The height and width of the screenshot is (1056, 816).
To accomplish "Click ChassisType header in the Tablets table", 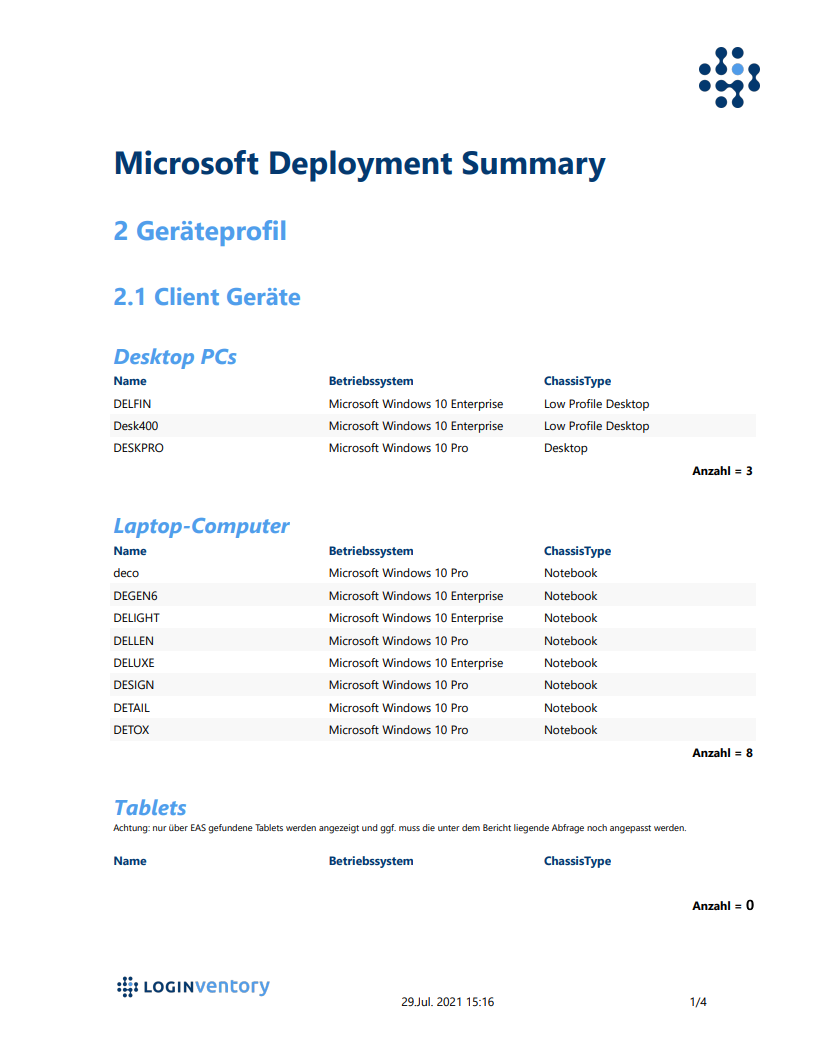I will coord(578,861).
